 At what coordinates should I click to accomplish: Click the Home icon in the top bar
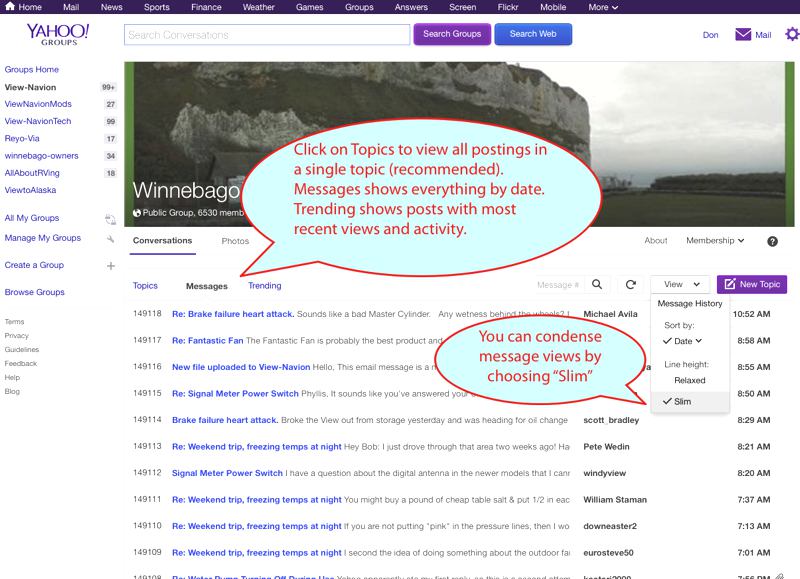(x=11, y=7)
